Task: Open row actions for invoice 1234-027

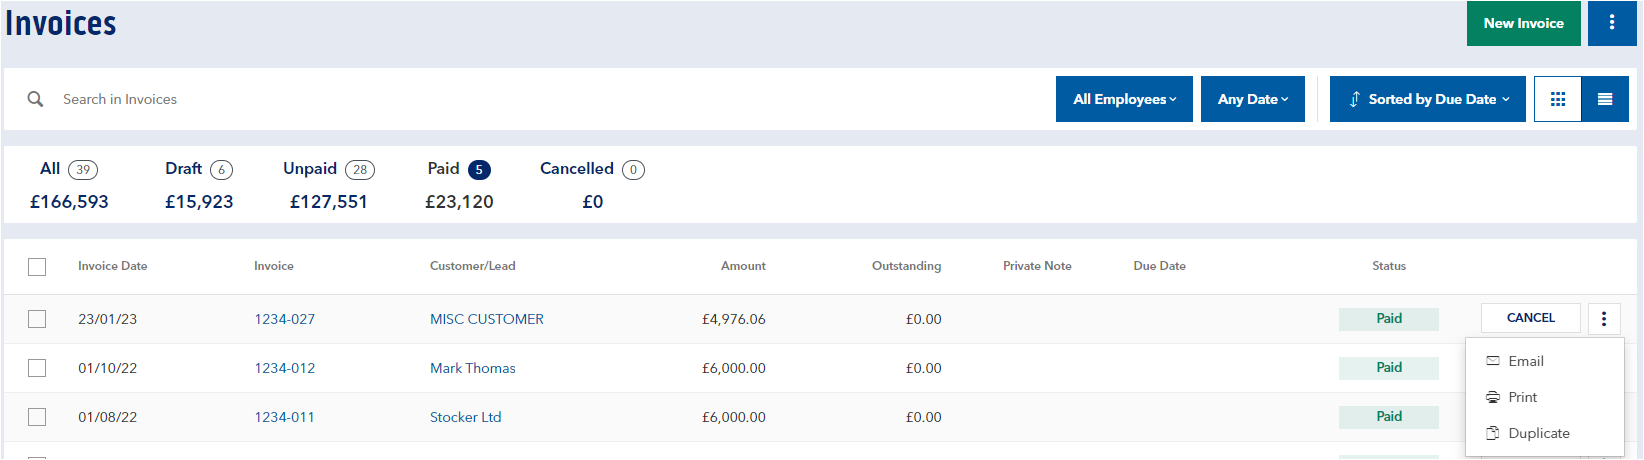Action: [1604, 318]
